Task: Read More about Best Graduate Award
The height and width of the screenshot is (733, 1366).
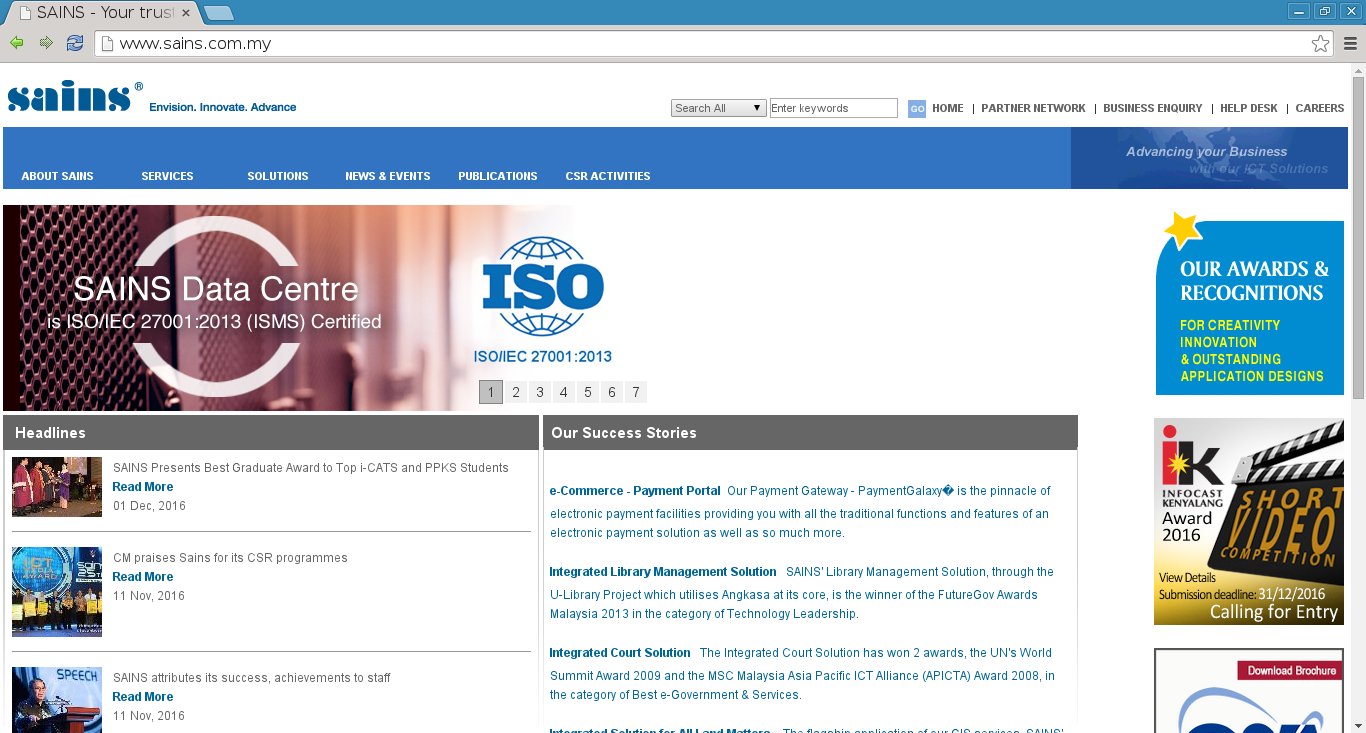Action: [143, 487]
